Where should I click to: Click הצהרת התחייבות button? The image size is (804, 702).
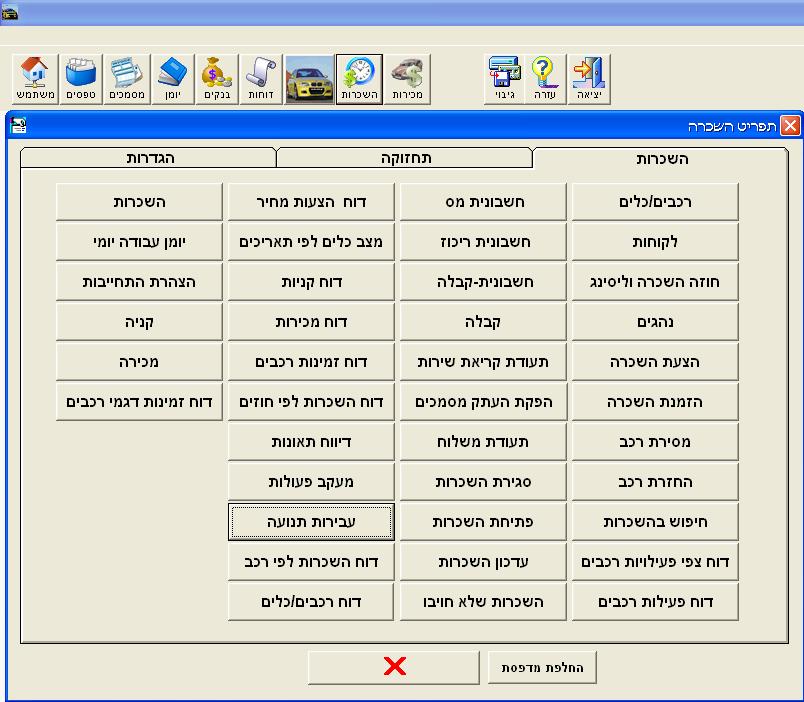[x=139, y=282]
